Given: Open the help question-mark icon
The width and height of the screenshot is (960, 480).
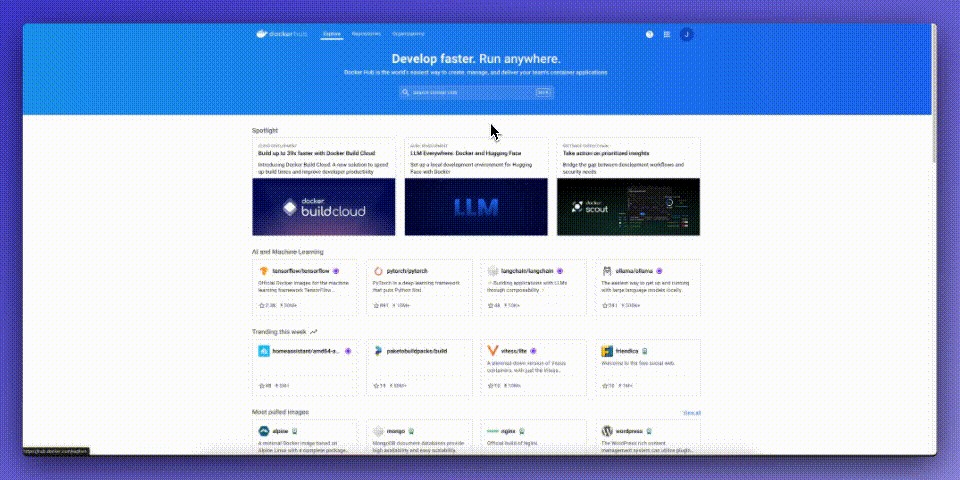Looking at the screenshot, I should pyautogui.click(x=650, y=34).
